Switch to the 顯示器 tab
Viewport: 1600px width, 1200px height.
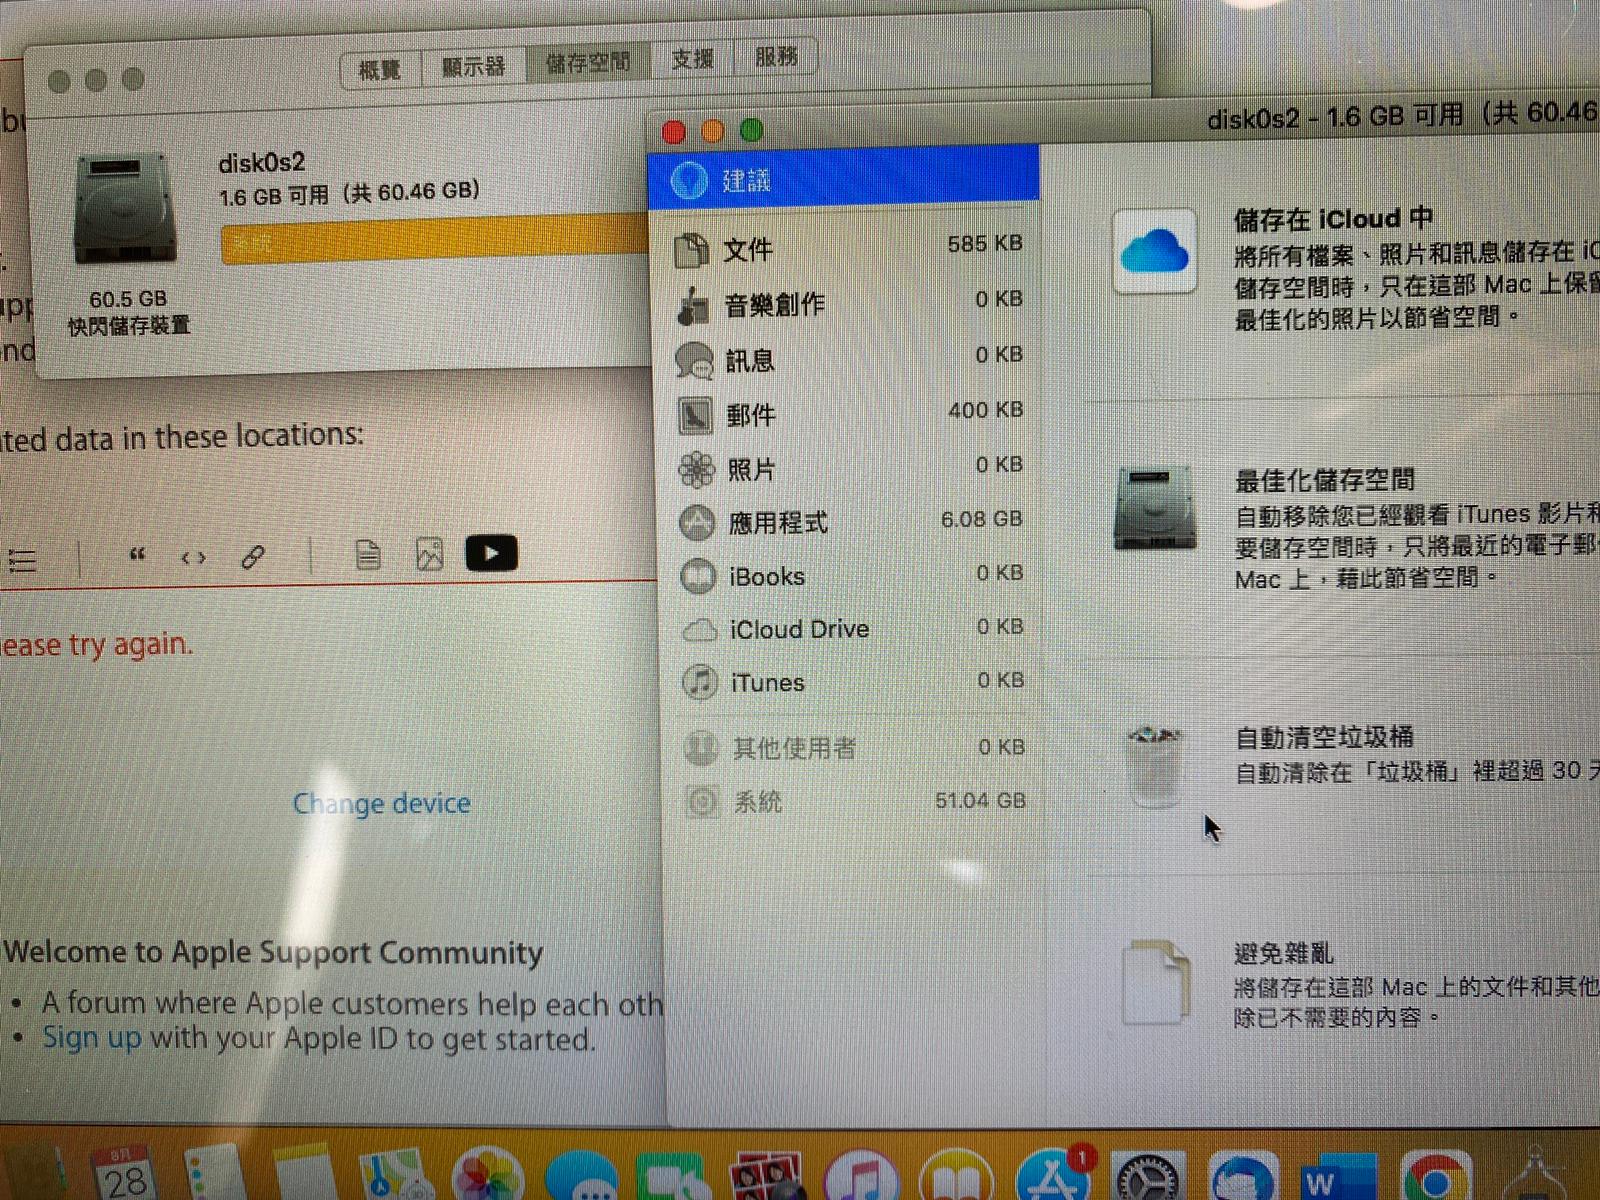(x=474, y=66)
